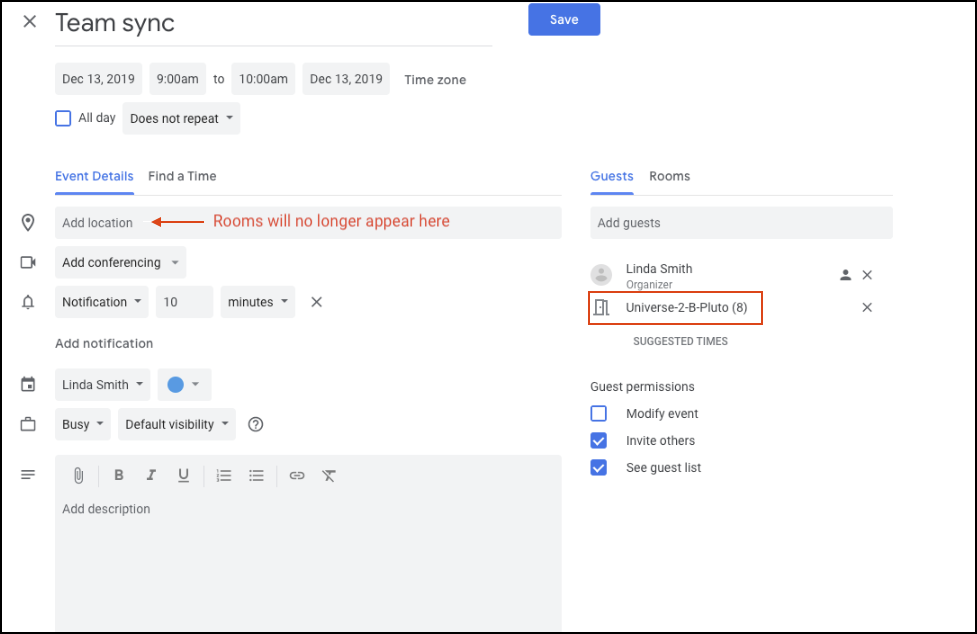Image resolution: width=977 pixels, height=634 pixels.
Task: Open the blue event color picker
Action: click(x=184, y=385)
